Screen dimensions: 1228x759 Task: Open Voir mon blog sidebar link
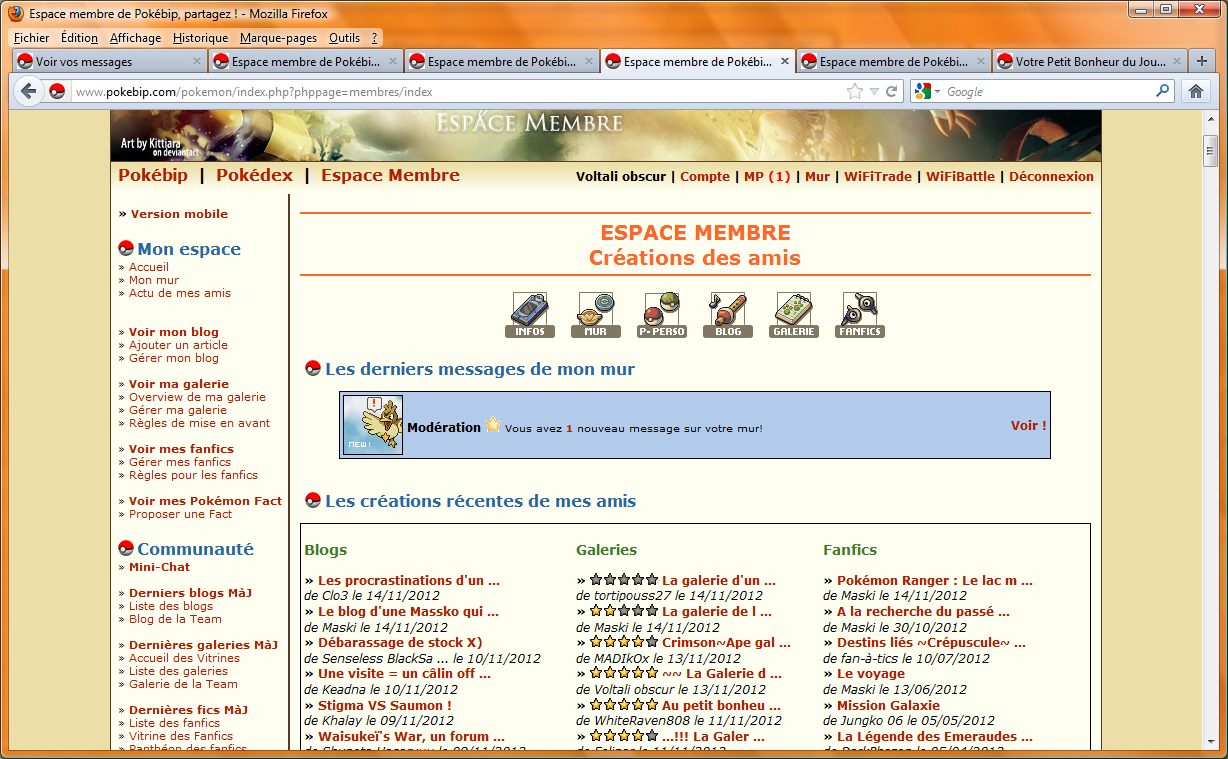pyautogui.click(x=174, y=332)
